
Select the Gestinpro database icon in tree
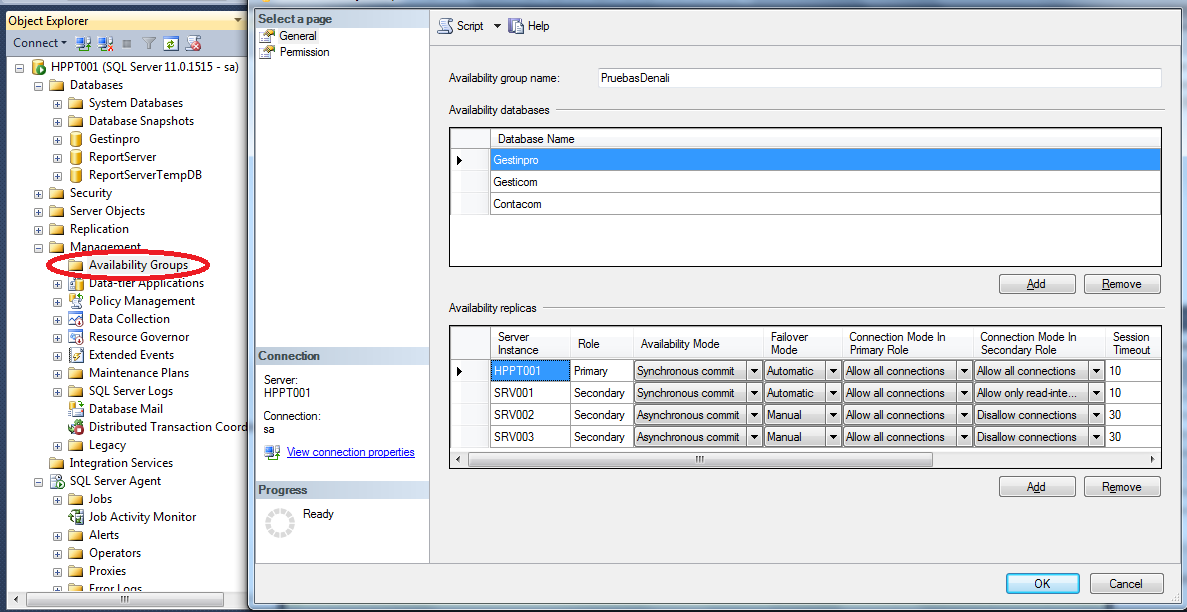pyautogui.click(x=75, y=139)
